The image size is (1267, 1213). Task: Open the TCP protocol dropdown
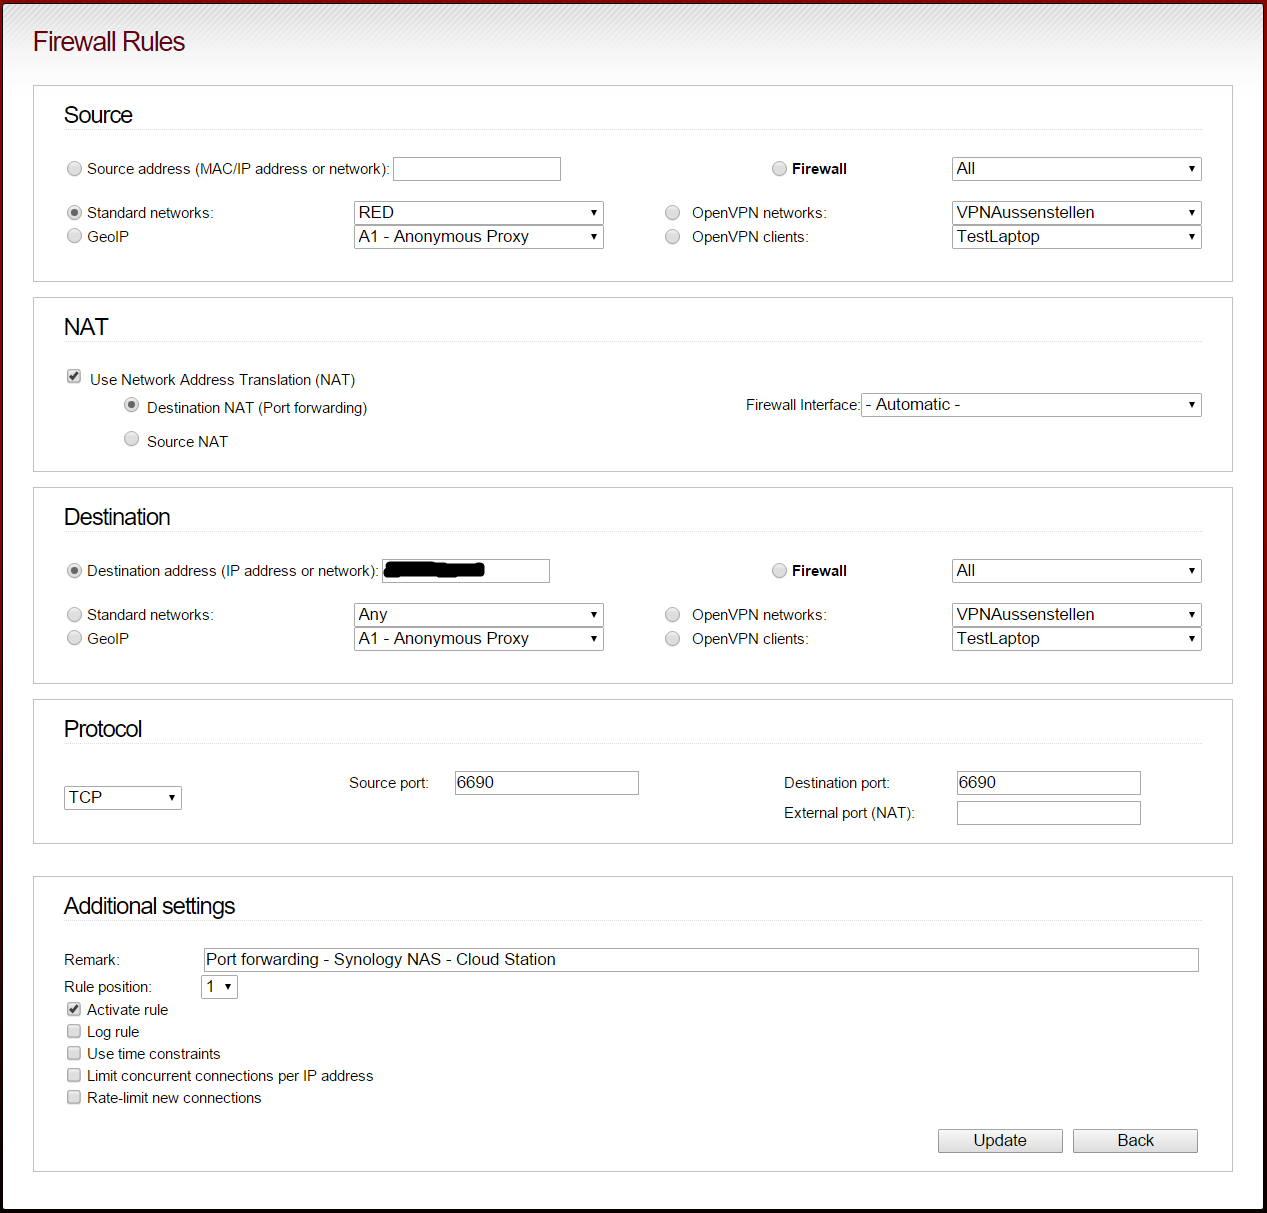tap(122, 798)
